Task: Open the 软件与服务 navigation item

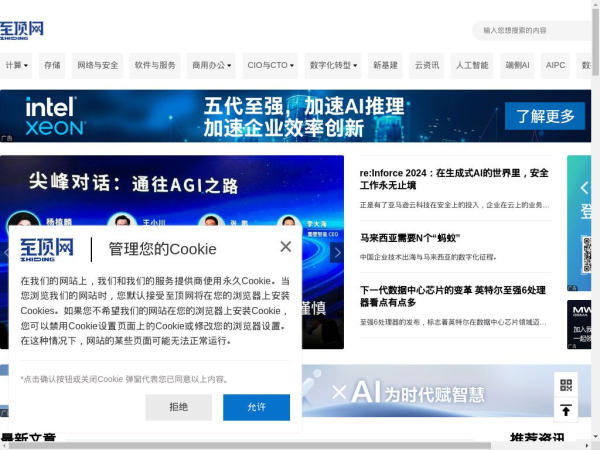Action: click(x=155, y=65)
